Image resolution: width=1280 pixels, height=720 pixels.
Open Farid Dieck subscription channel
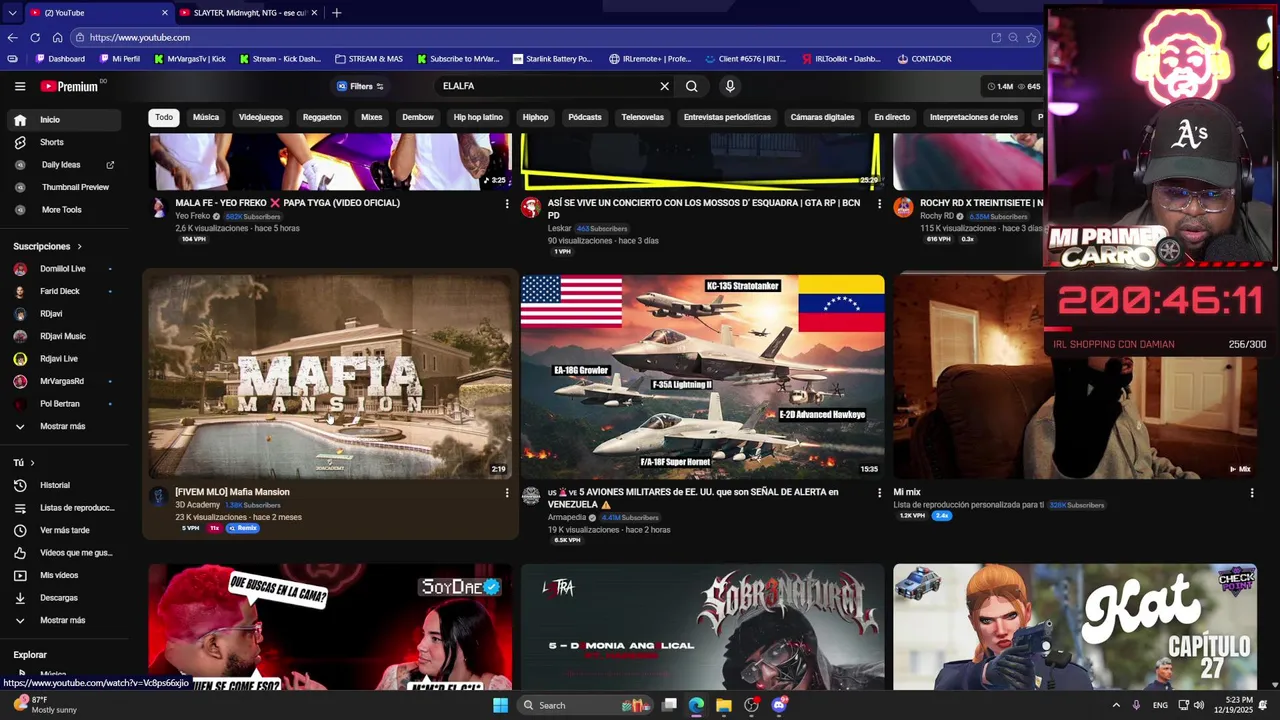64,291
